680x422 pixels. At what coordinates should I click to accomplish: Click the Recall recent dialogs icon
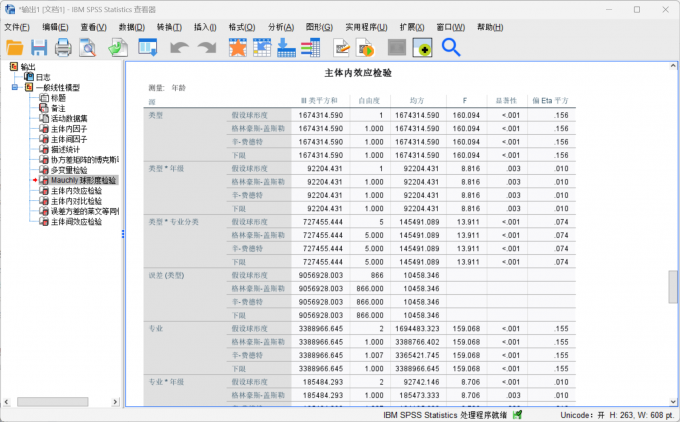tap(148, 48)
